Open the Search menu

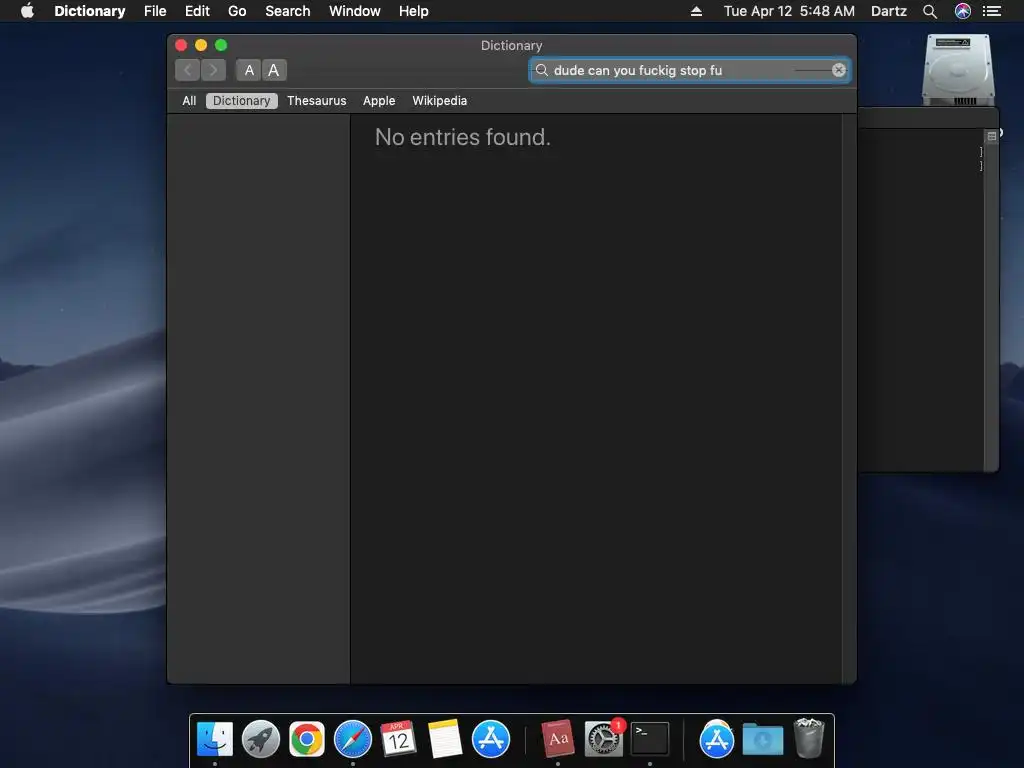coord(287,11)
